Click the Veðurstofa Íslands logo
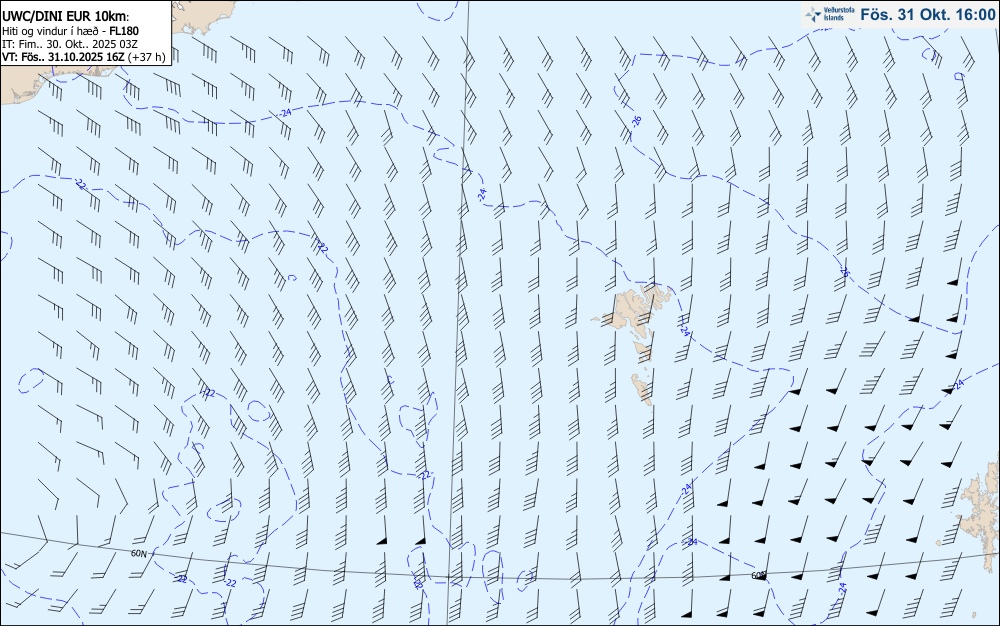 pyautogui.click(x=830, y=15)
